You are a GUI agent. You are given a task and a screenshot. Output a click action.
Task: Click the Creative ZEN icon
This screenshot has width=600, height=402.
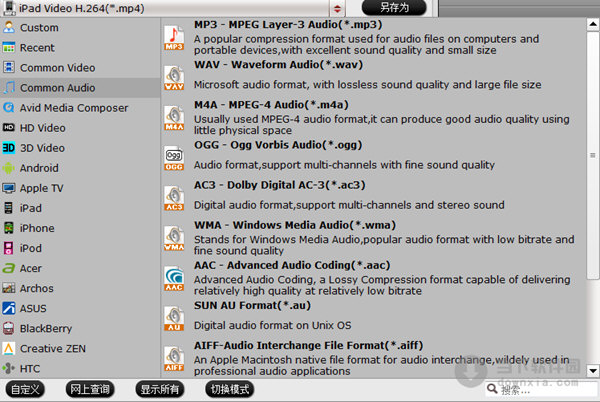8,348
